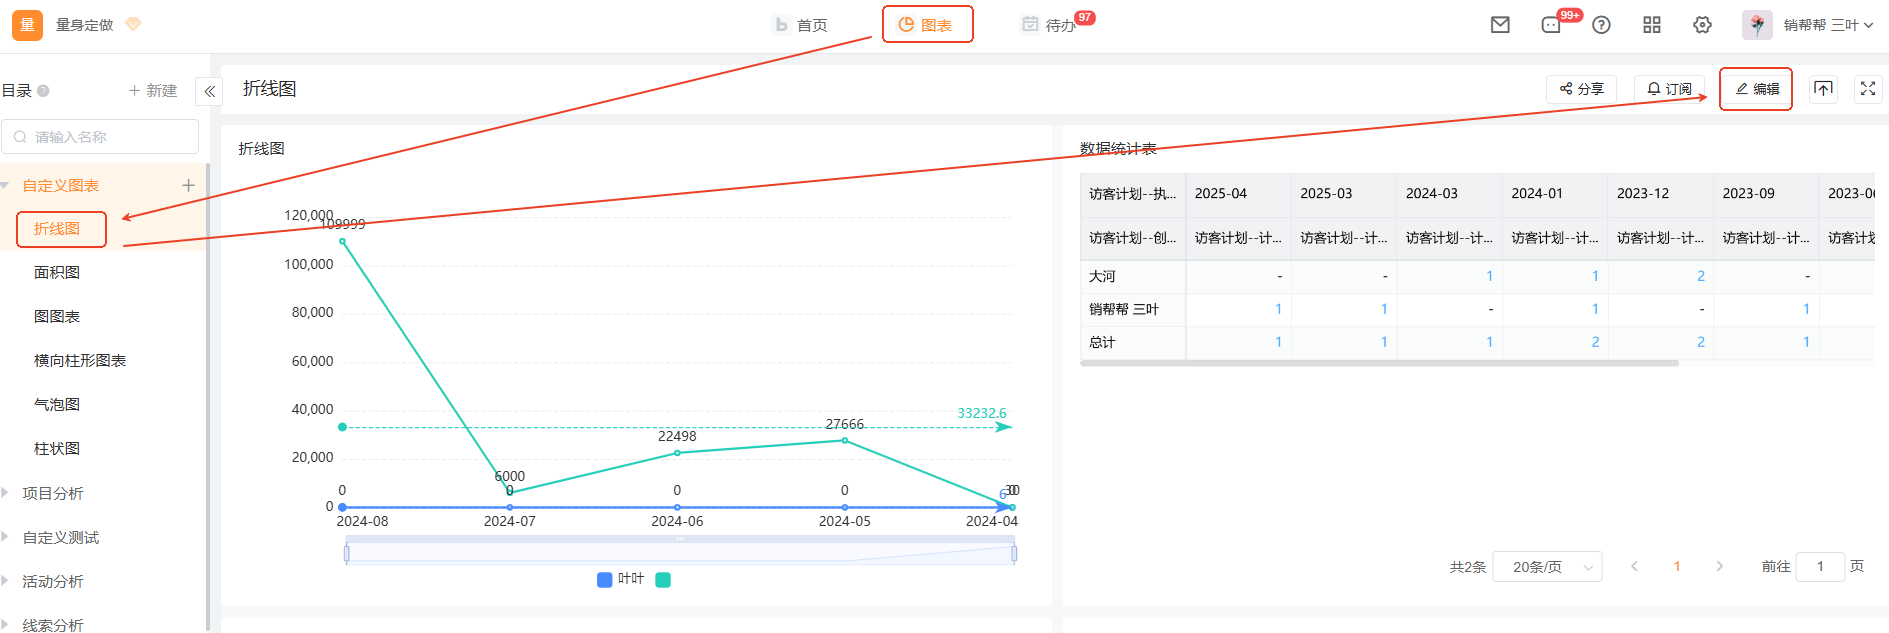Open the settings gear icon
This screenshot has height=633, width=1889.
(x=1702, y=25)
